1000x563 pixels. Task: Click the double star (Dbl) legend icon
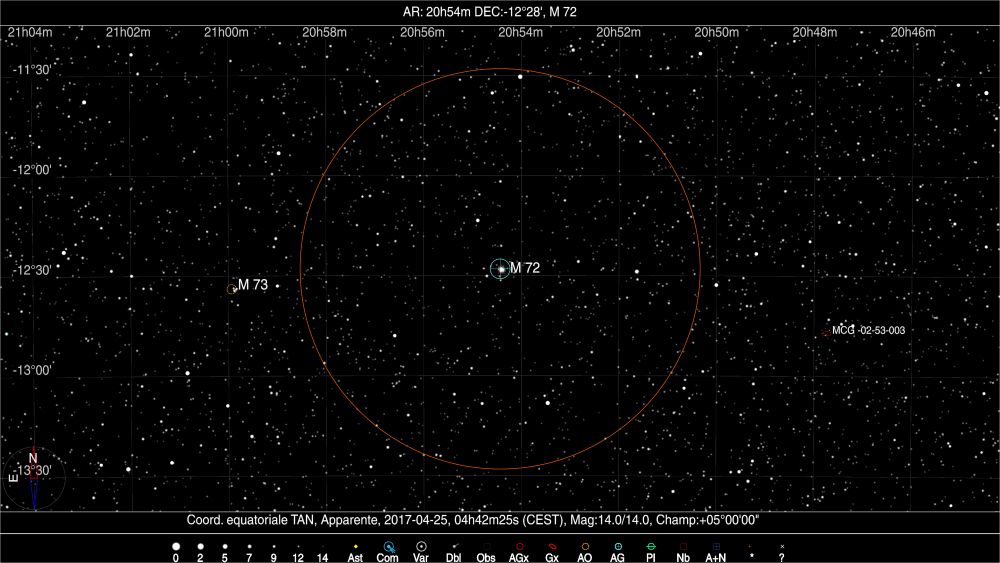click(454, 547)
